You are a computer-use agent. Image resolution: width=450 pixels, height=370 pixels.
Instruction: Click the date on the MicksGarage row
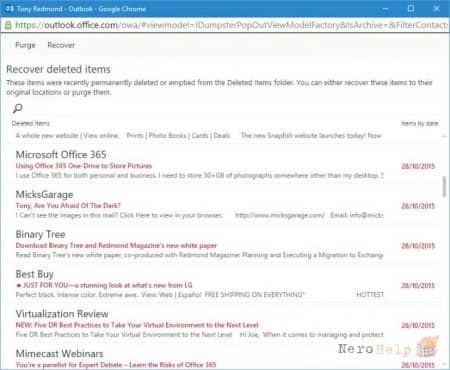pyautogui.click(x=418, y=206)
